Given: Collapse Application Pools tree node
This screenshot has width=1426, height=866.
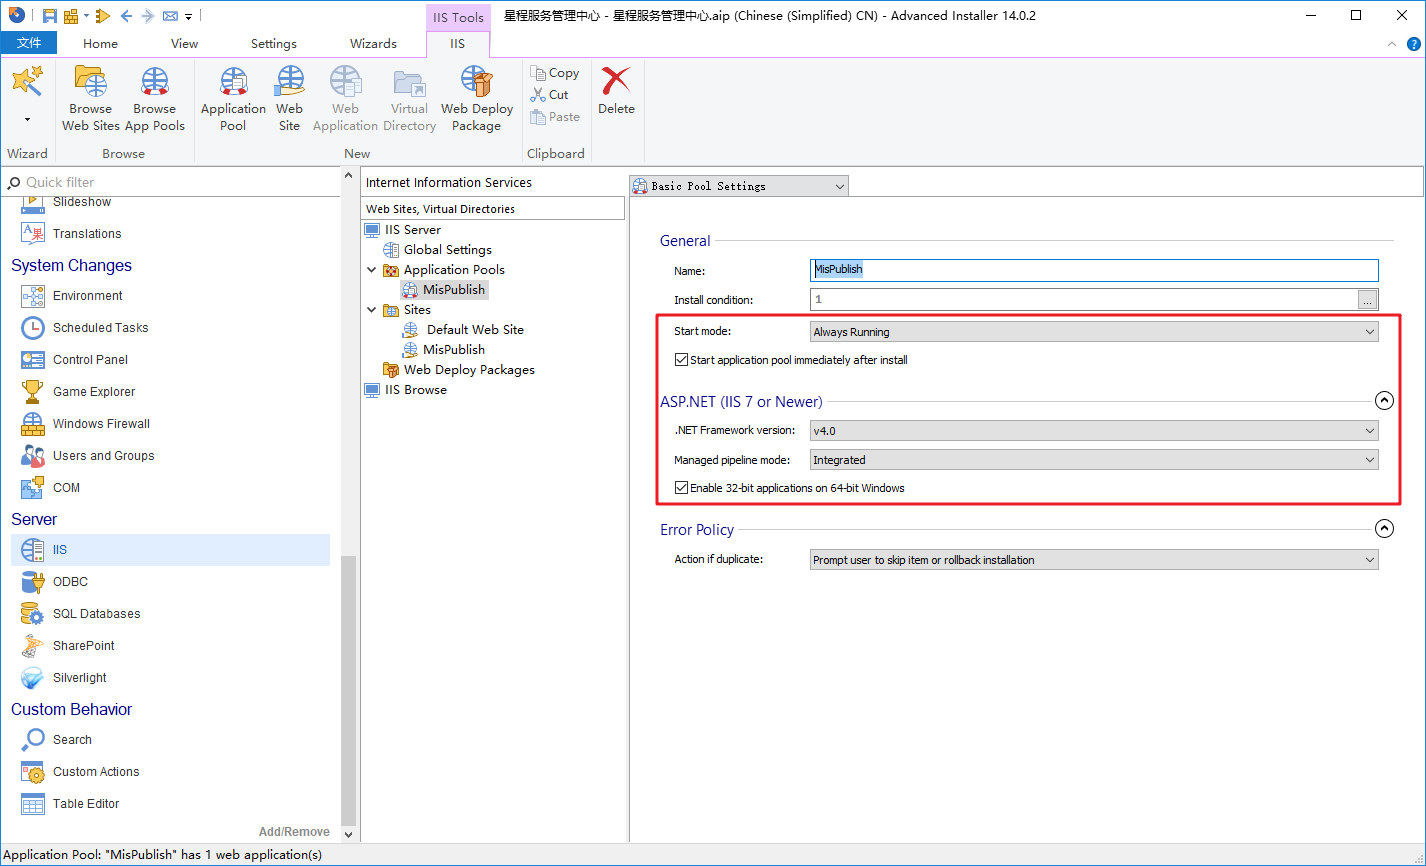Looking at the screenshot, I should pyautogui.click(x=372, y=270).
